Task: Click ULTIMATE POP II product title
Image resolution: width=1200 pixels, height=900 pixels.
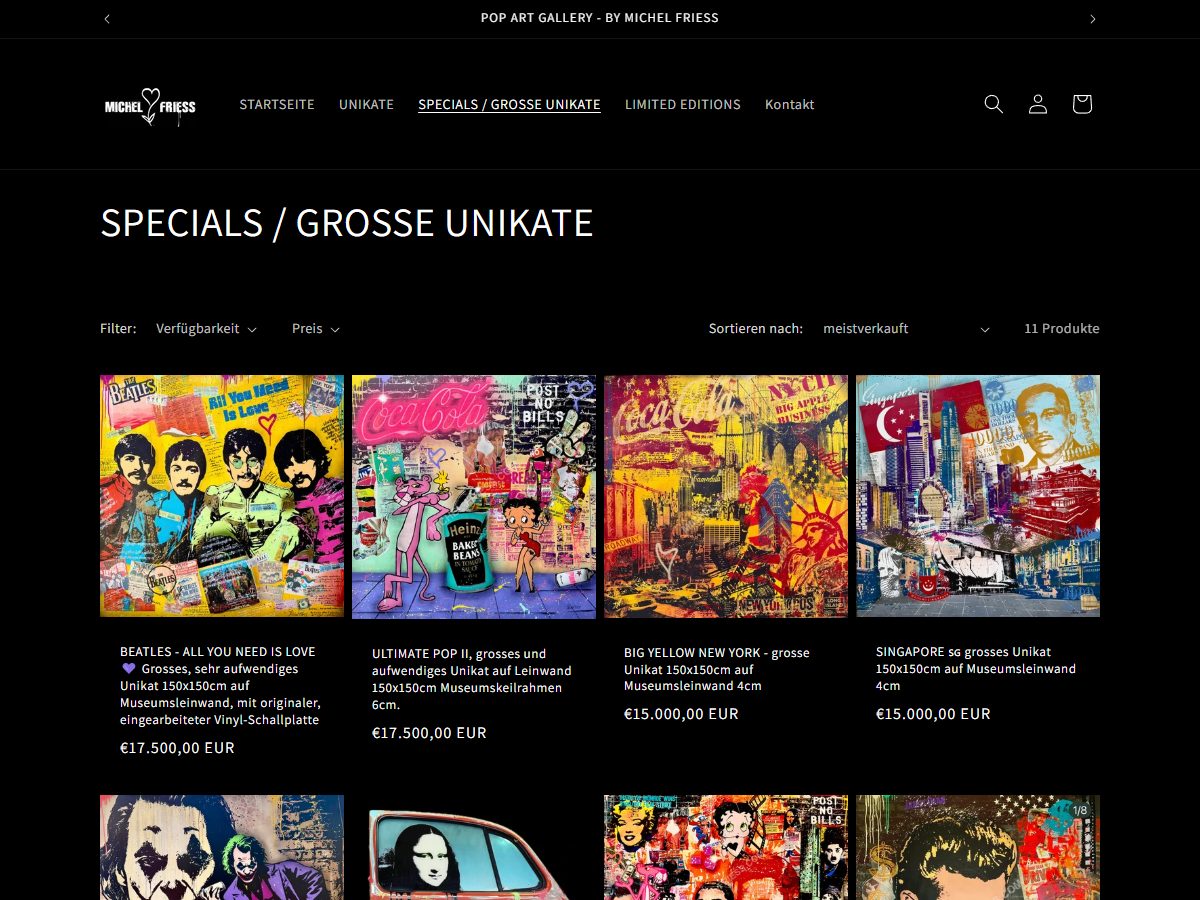Action: coord(472,679)
